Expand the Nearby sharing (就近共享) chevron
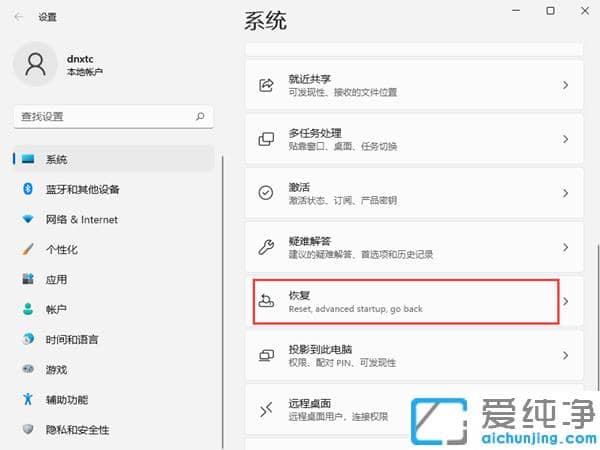Viewport: 600px width, 450px height. [565, 85]
